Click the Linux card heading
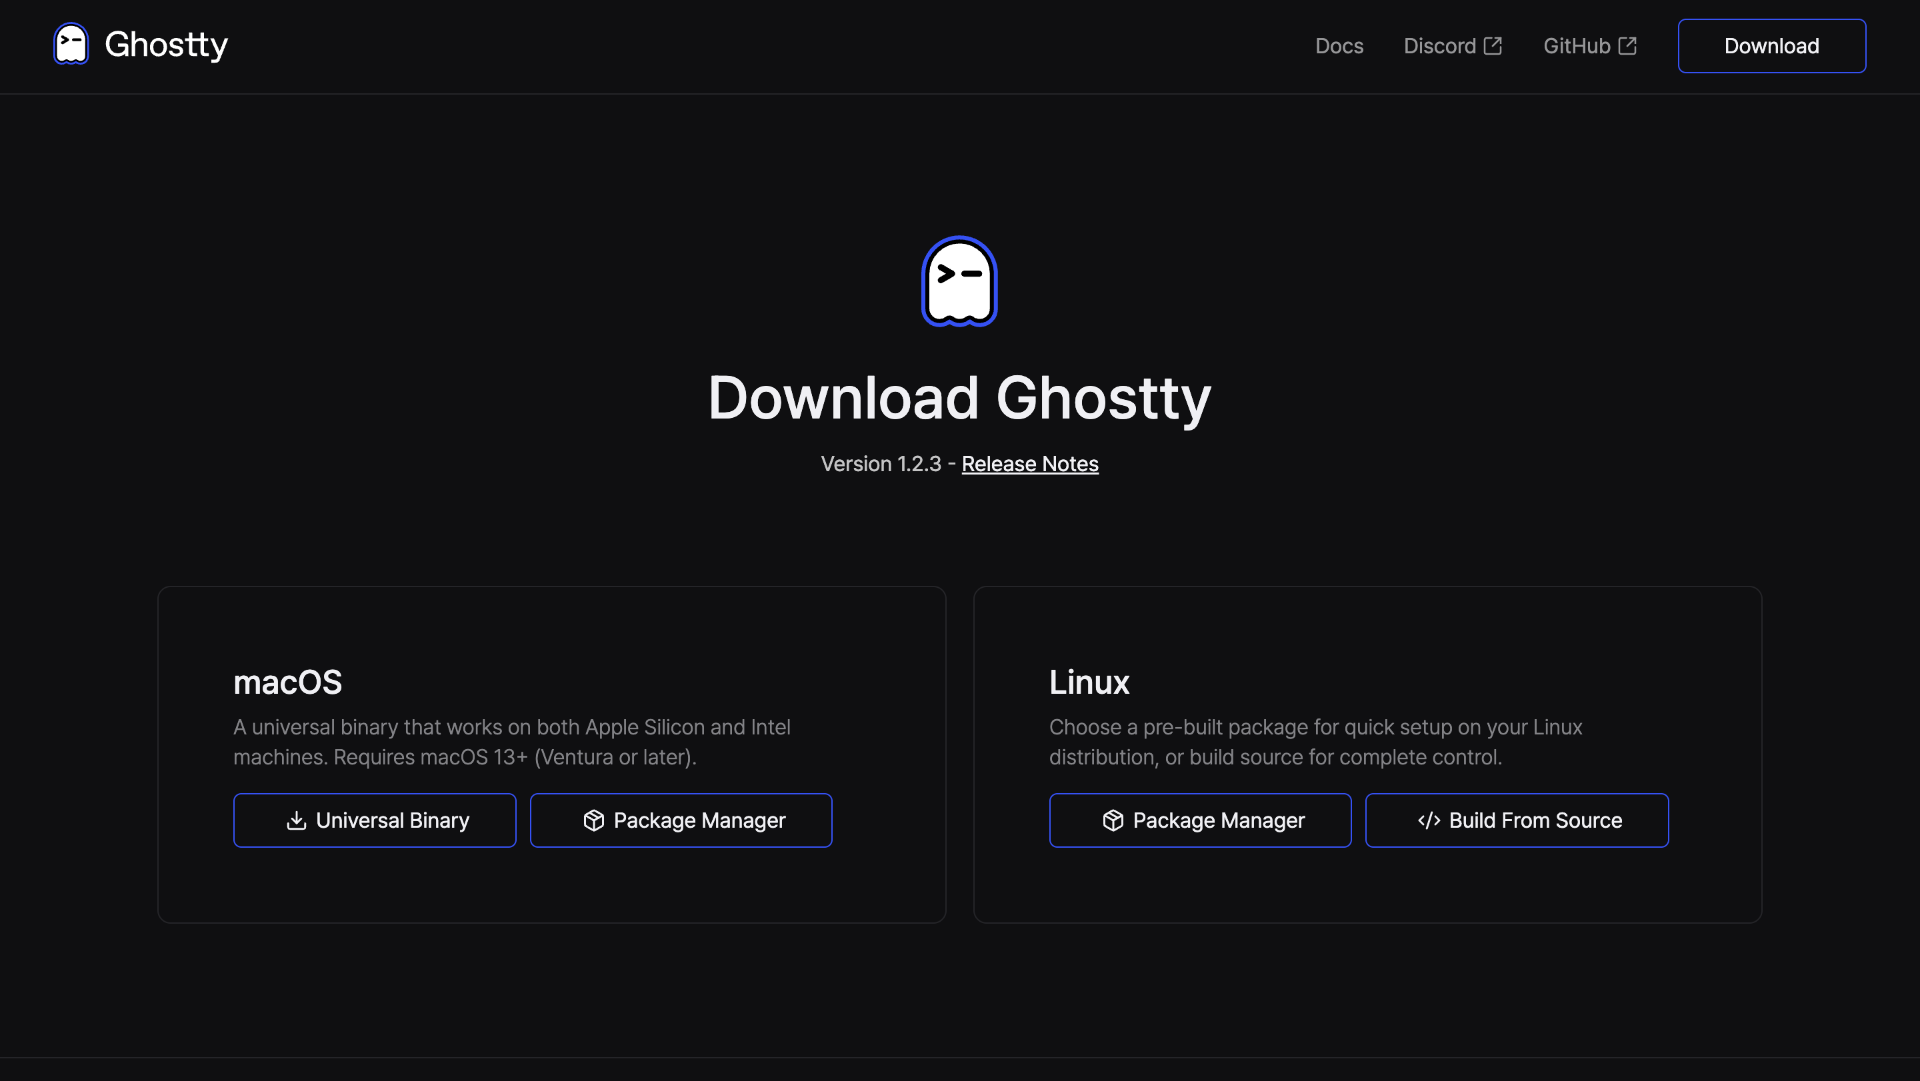 [x=1089, y=682]
